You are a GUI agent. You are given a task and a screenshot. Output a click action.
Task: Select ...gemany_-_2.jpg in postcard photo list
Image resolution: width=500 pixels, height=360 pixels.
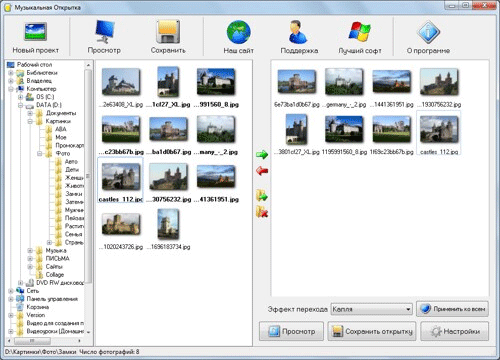[x=344, y=82]
